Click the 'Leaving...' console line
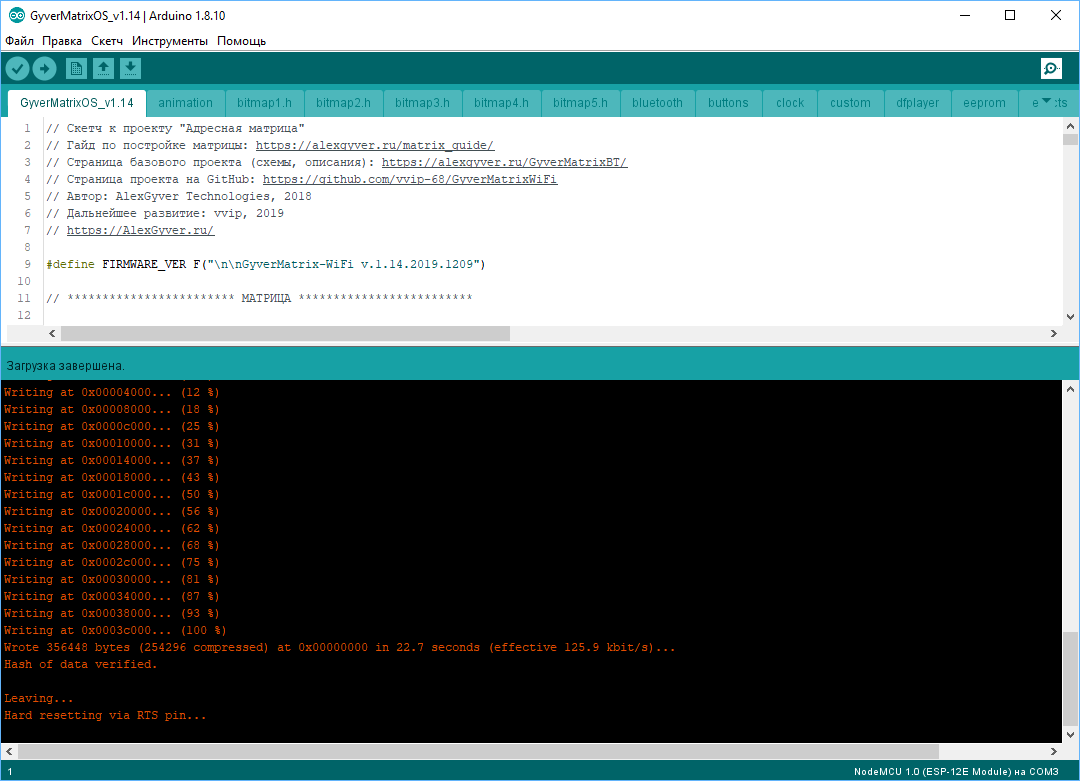The width and height of the screenshot is (1080, 781). pyautogui.click(x=39, y=698)
